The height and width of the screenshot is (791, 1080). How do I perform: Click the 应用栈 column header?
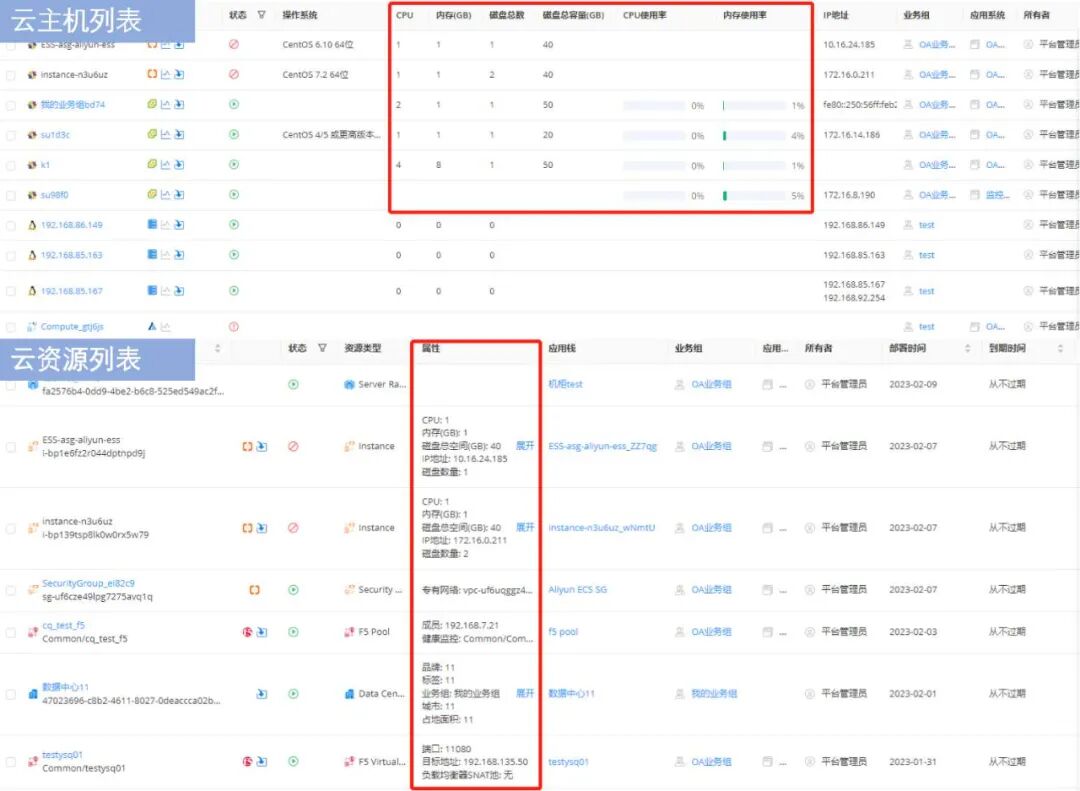point(562,348)
